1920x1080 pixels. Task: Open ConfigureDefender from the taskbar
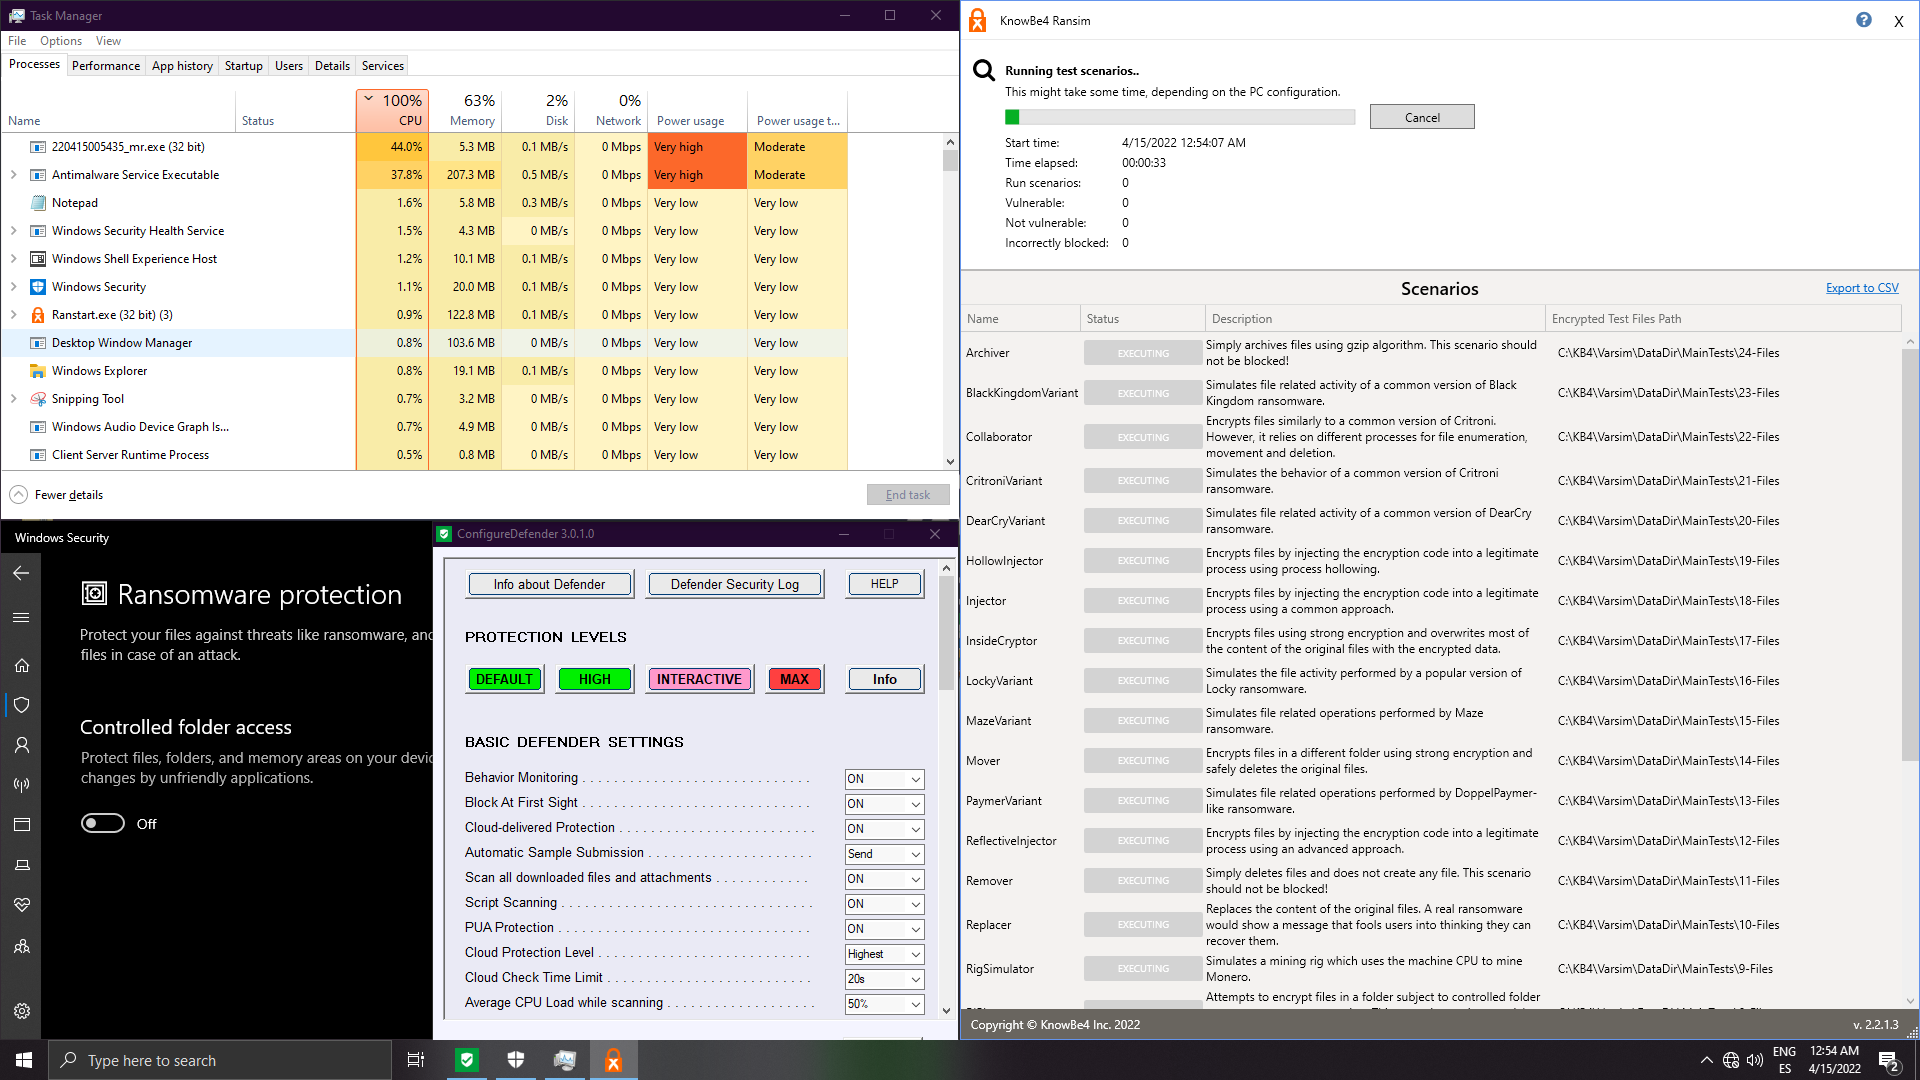click(x=467, y=1060)
